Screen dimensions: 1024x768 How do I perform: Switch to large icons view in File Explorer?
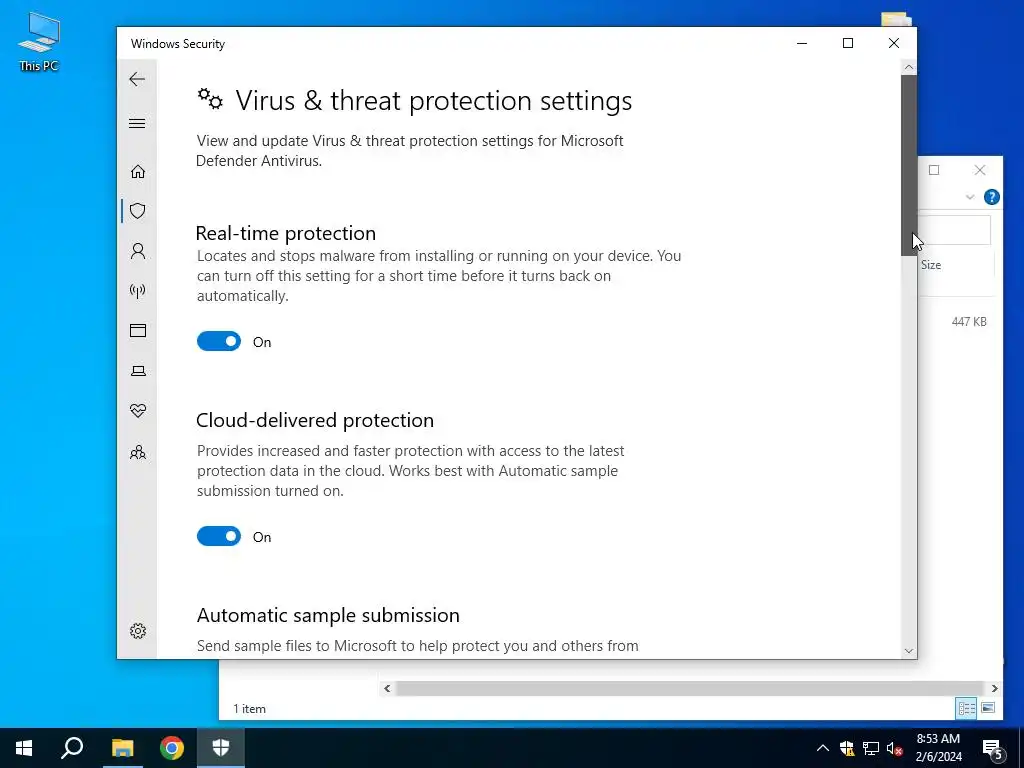pos(988,708)
